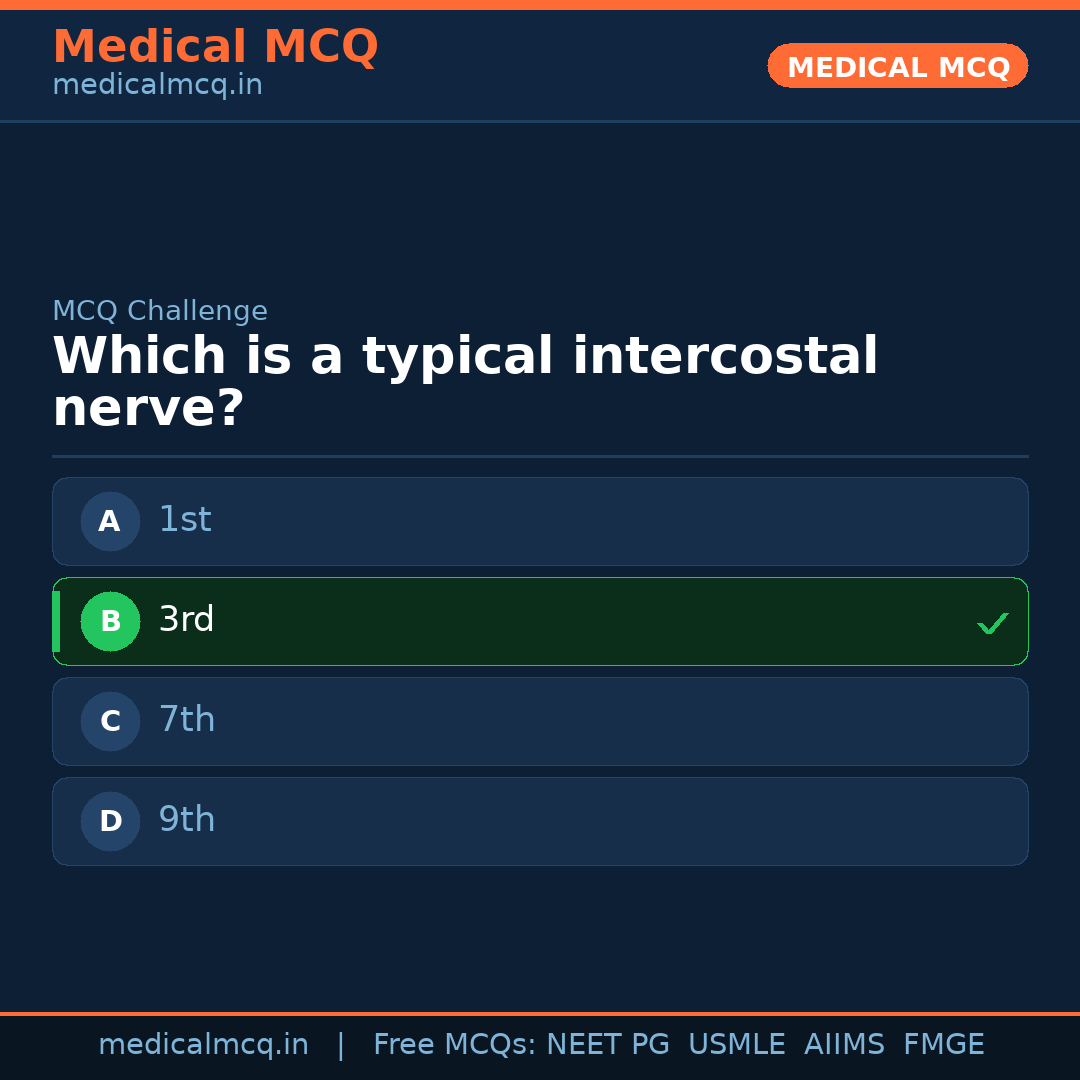Click the green checkmark on option B

993,623
